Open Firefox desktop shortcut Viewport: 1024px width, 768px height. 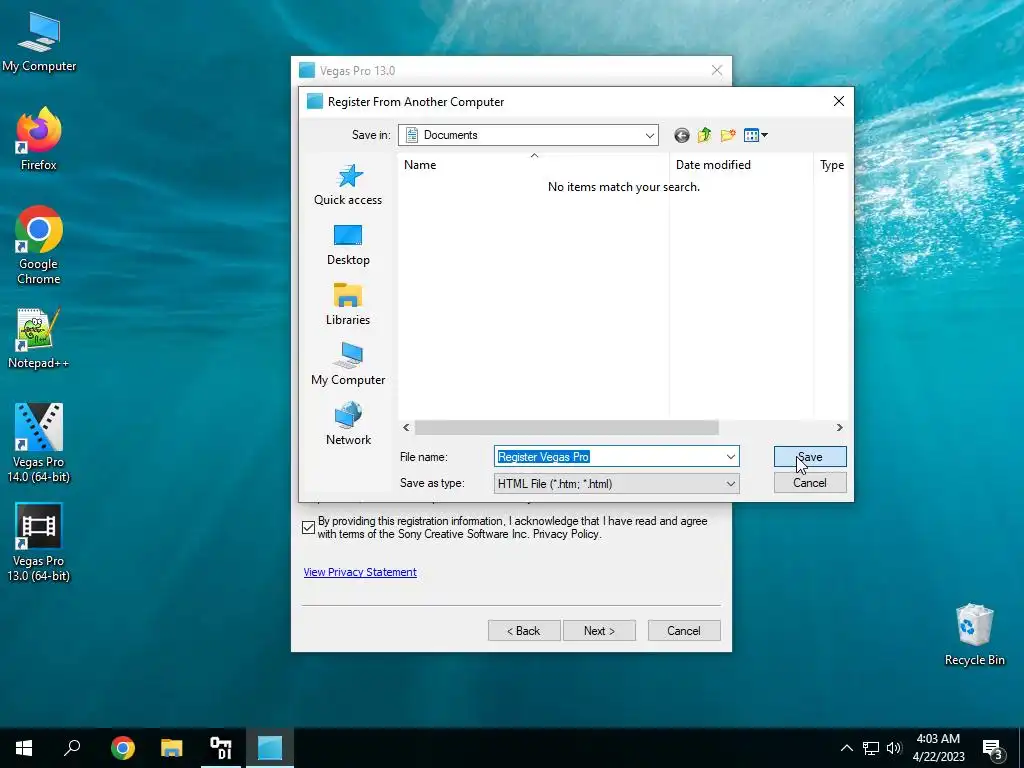[x=39, y=140]
